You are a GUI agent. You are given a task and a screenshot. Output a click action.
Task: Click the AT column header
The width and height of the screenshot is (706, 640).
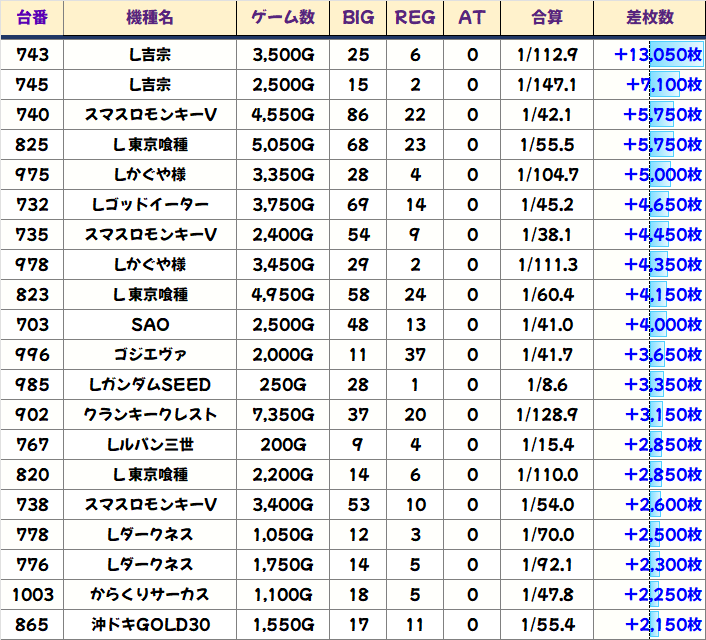tap(472, 18)
